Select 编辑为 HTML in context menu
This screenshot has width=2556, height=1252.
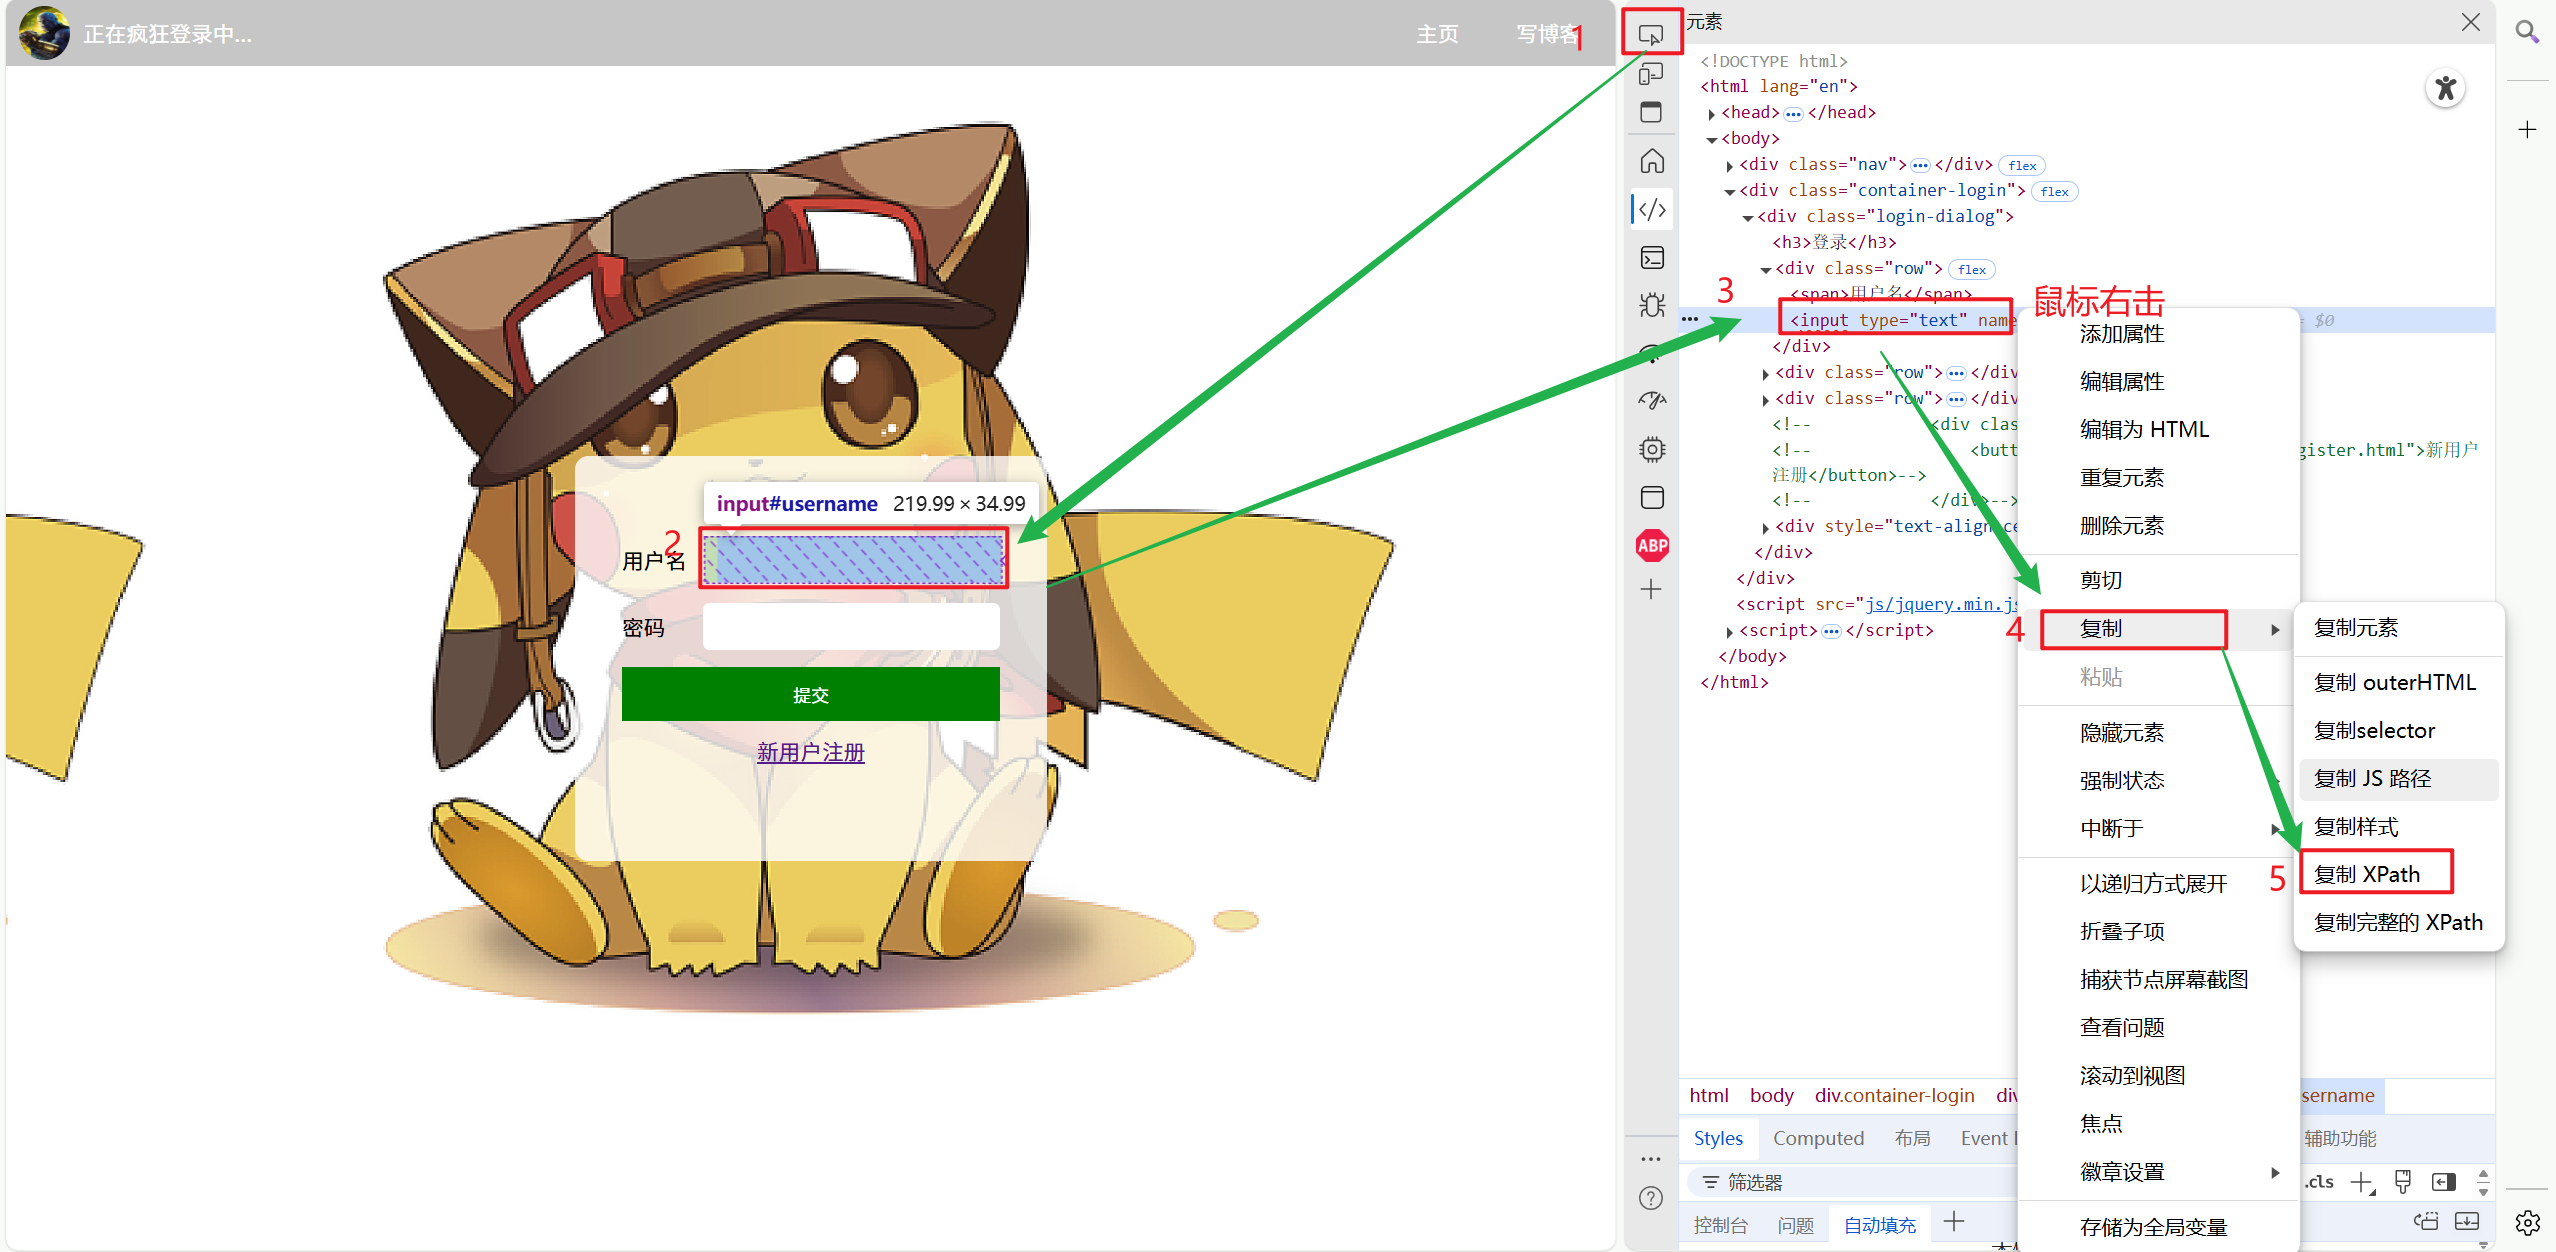coord(2143,430)
